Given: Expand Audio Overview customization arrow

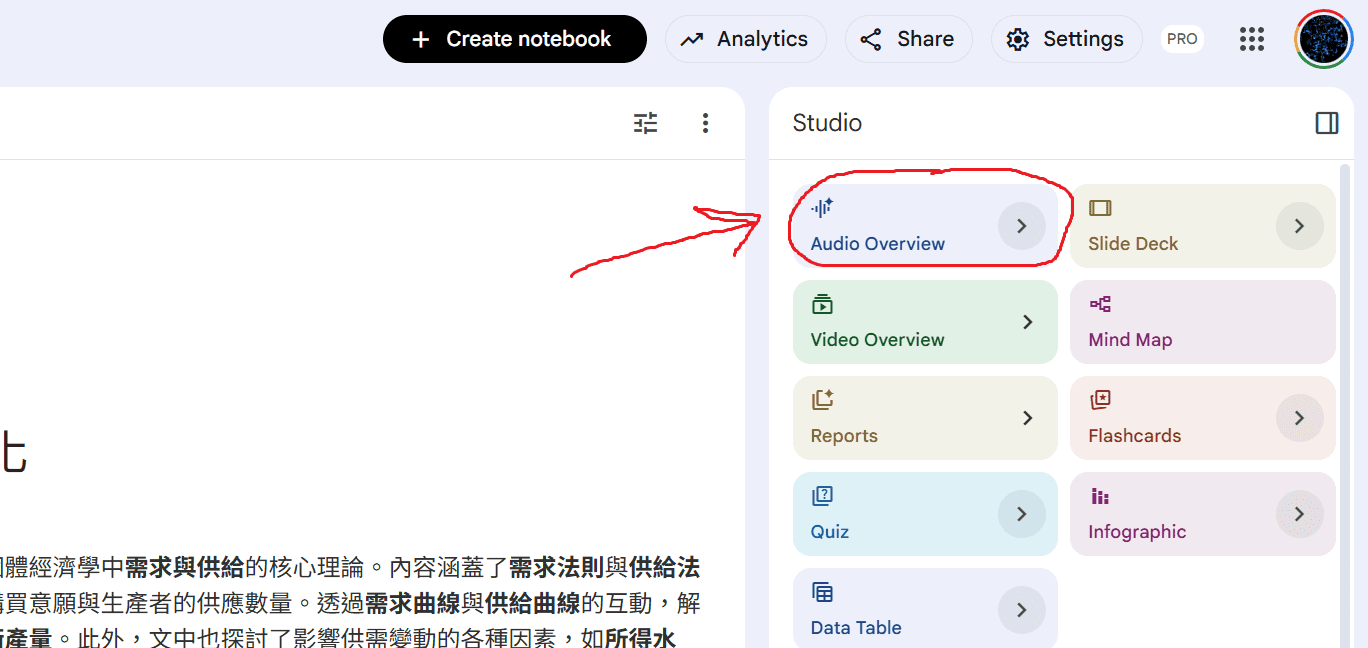Looking at the screenshot, I should 1021,226.
